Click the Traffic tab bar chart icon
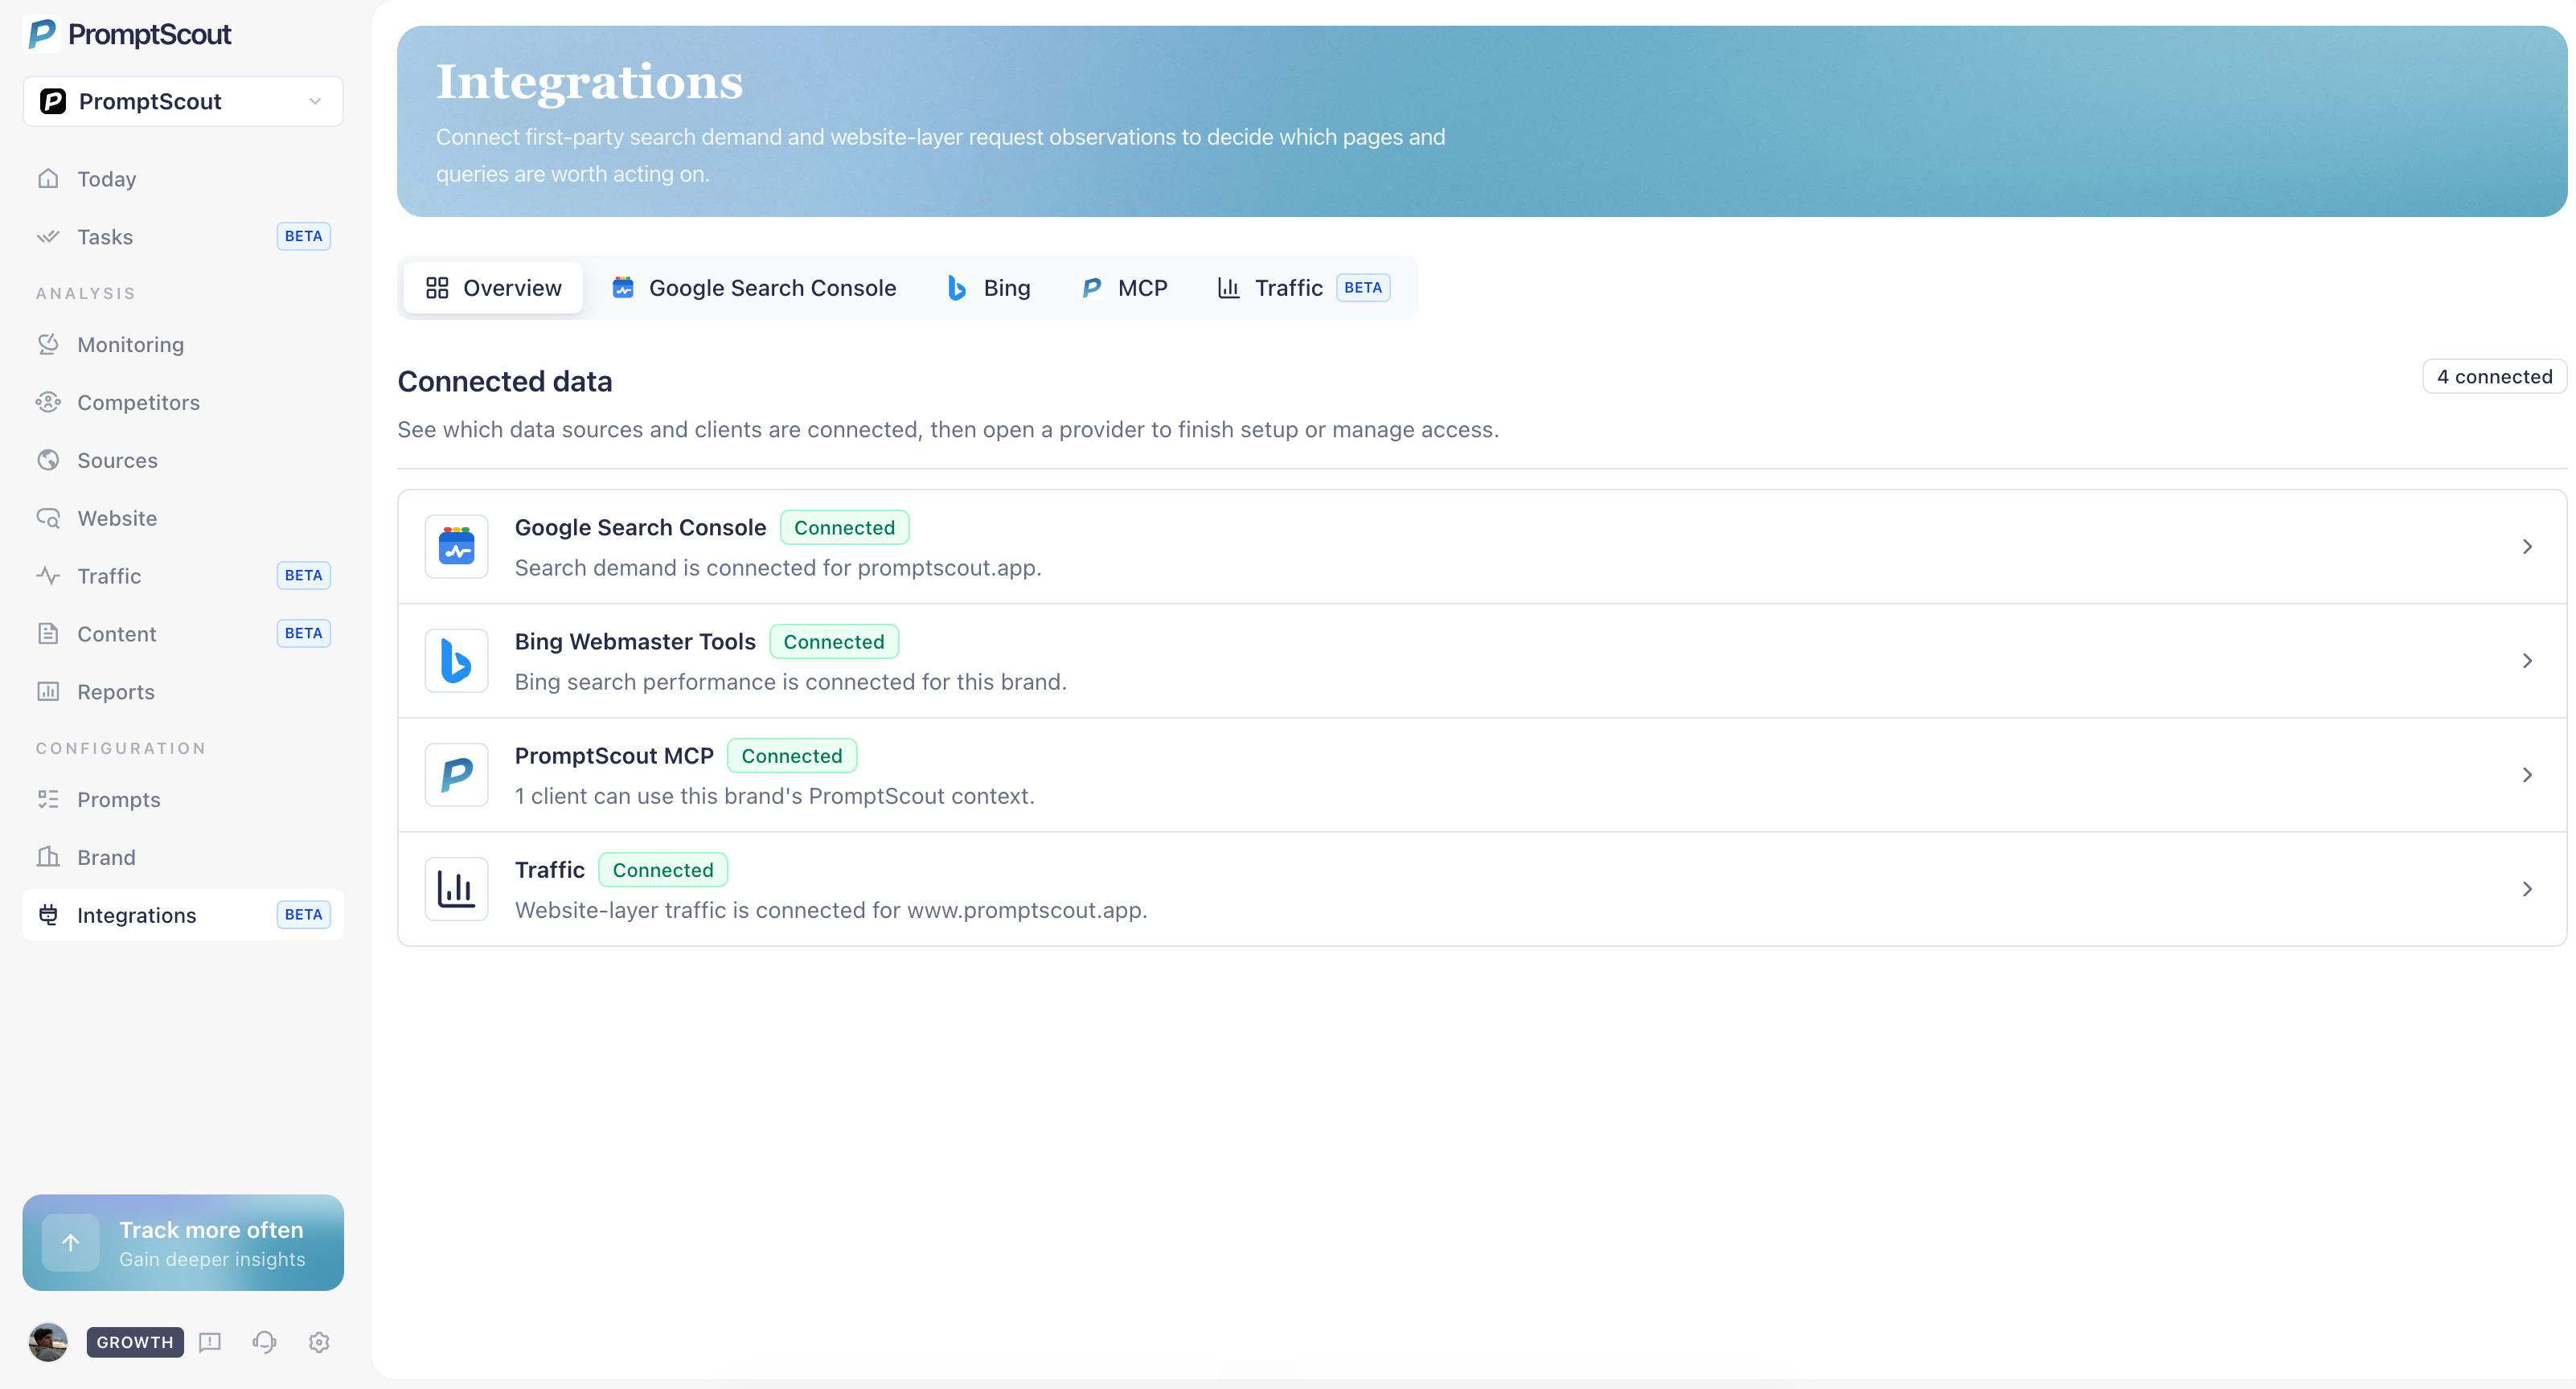 (1229, 288)
